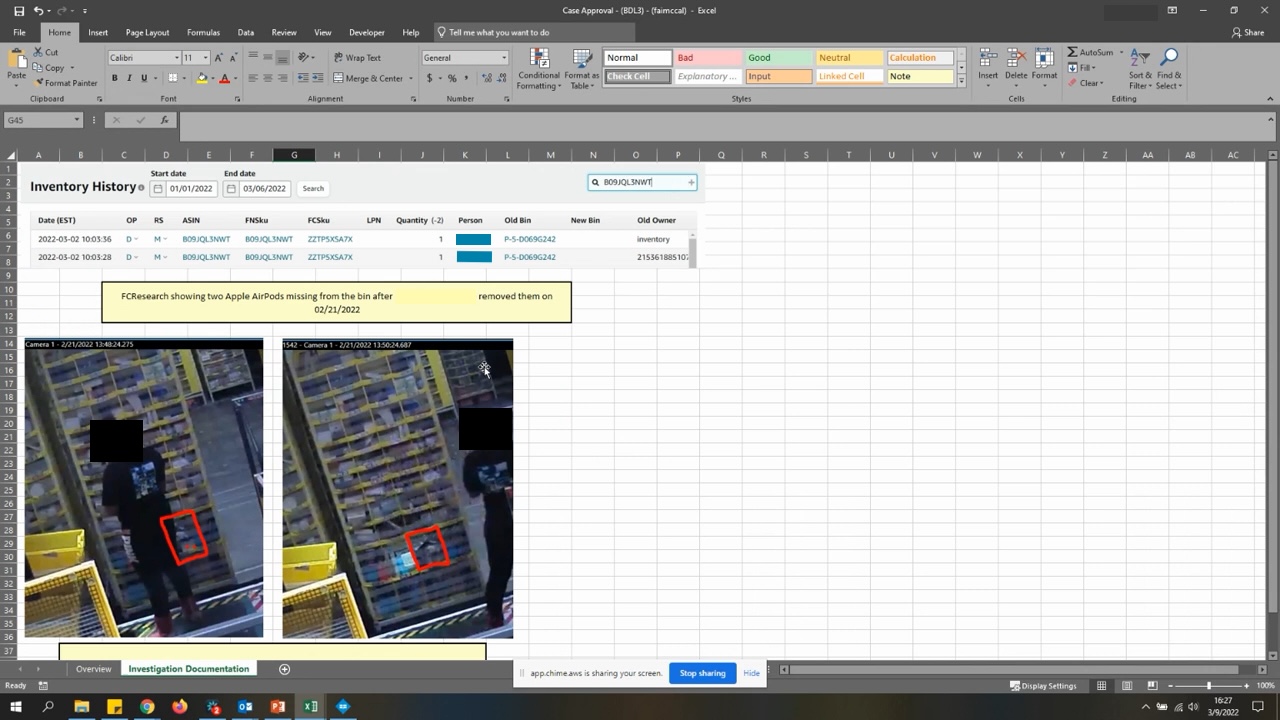Switch to Page Layout view in status bar

click(1127, 686)
